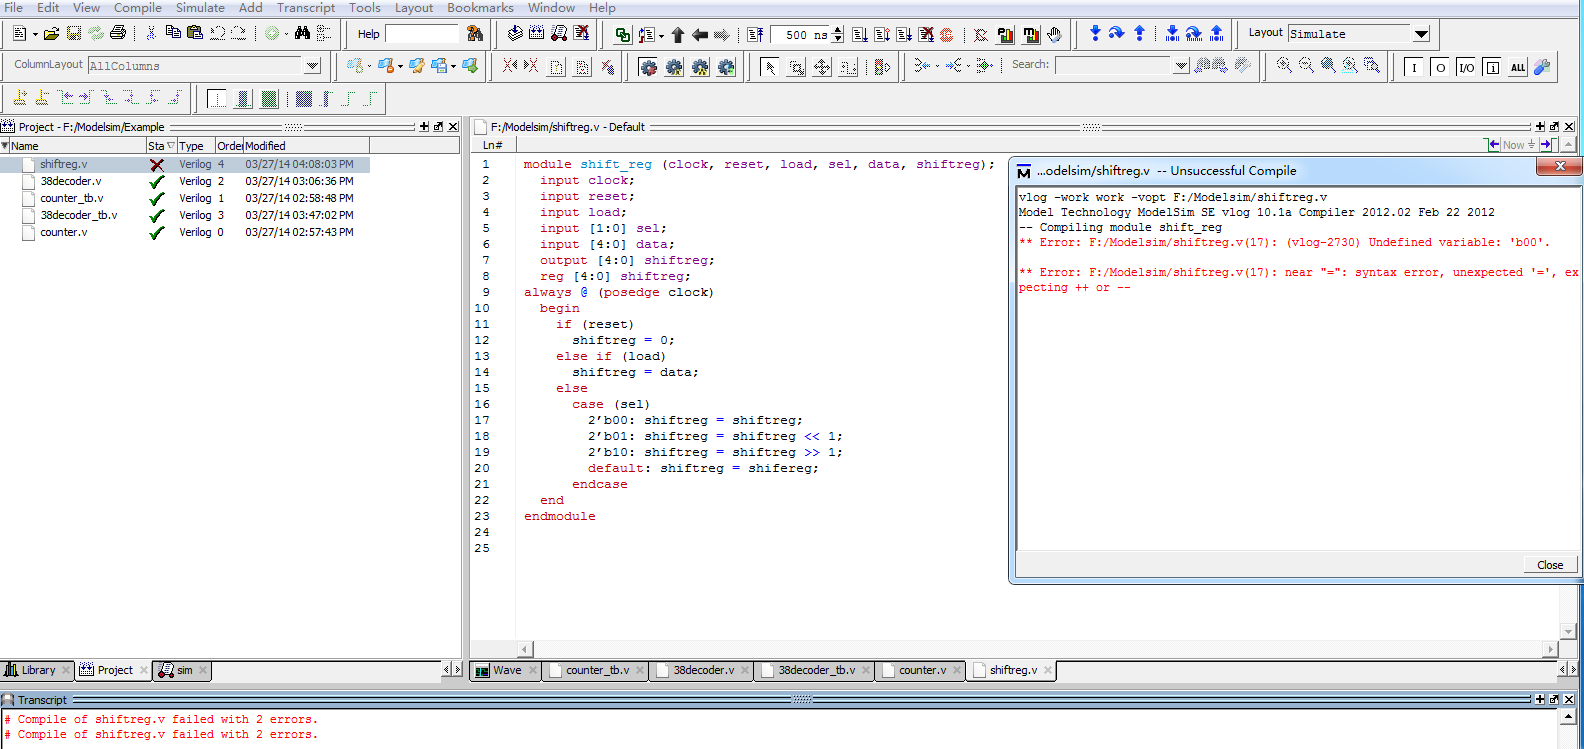Expand the ColumnLayout AllColumns dropdown

click(x=312, y=66)
